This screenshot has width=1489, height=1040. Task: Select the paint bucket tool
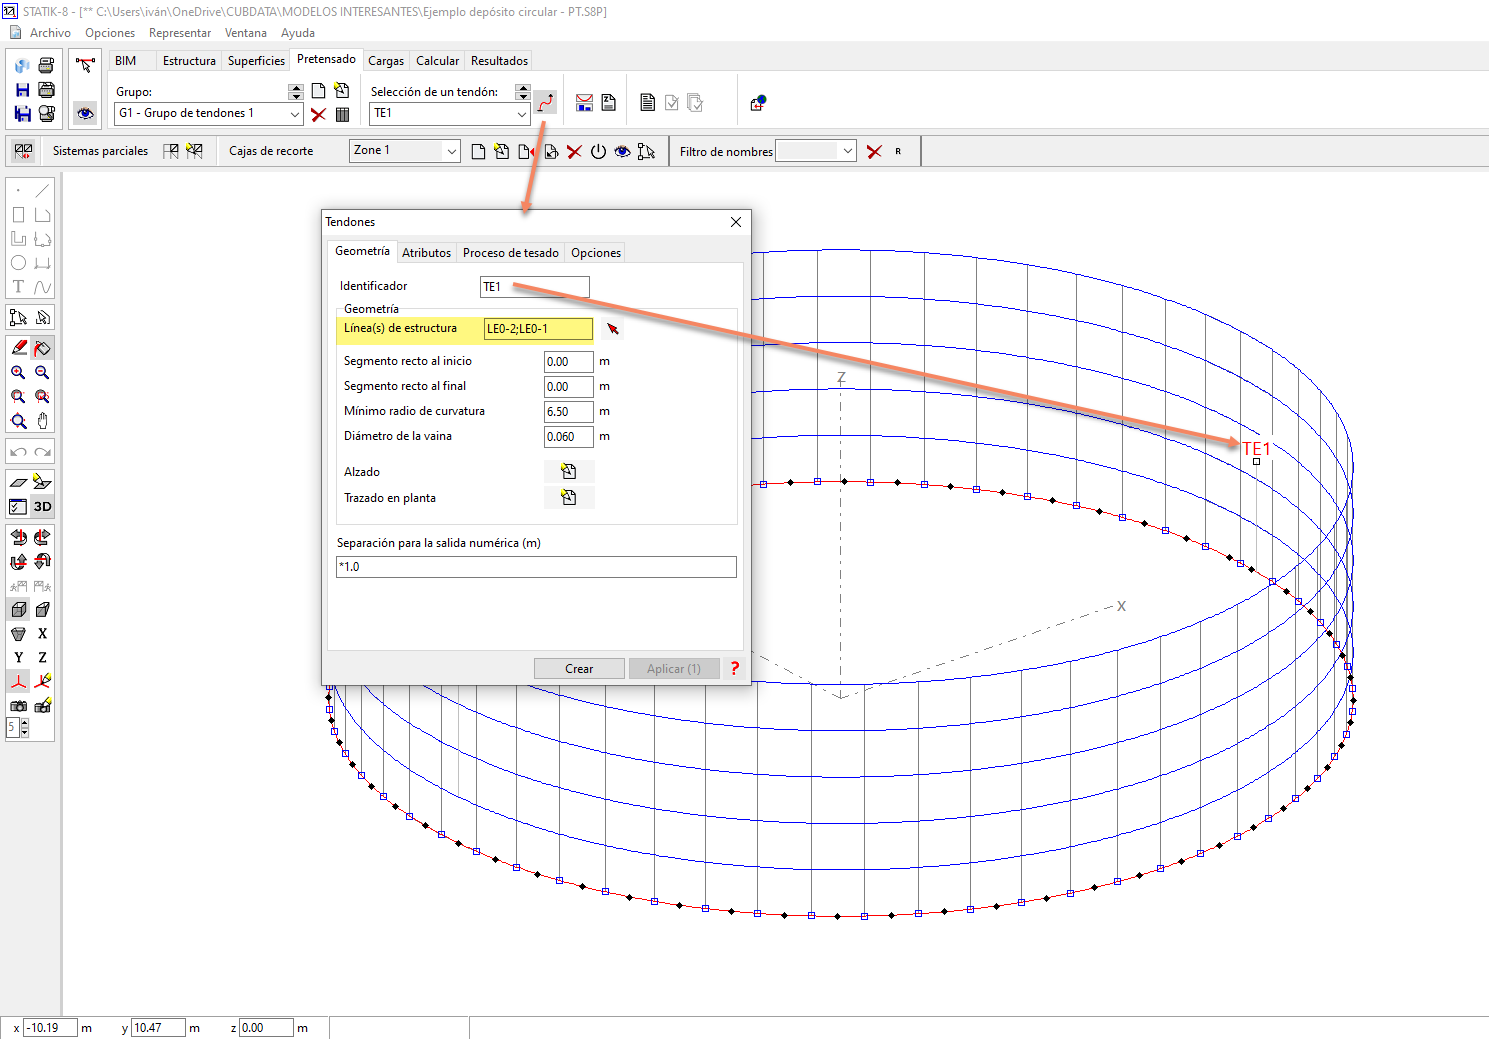pyautogui.click(x=42, y=348)
